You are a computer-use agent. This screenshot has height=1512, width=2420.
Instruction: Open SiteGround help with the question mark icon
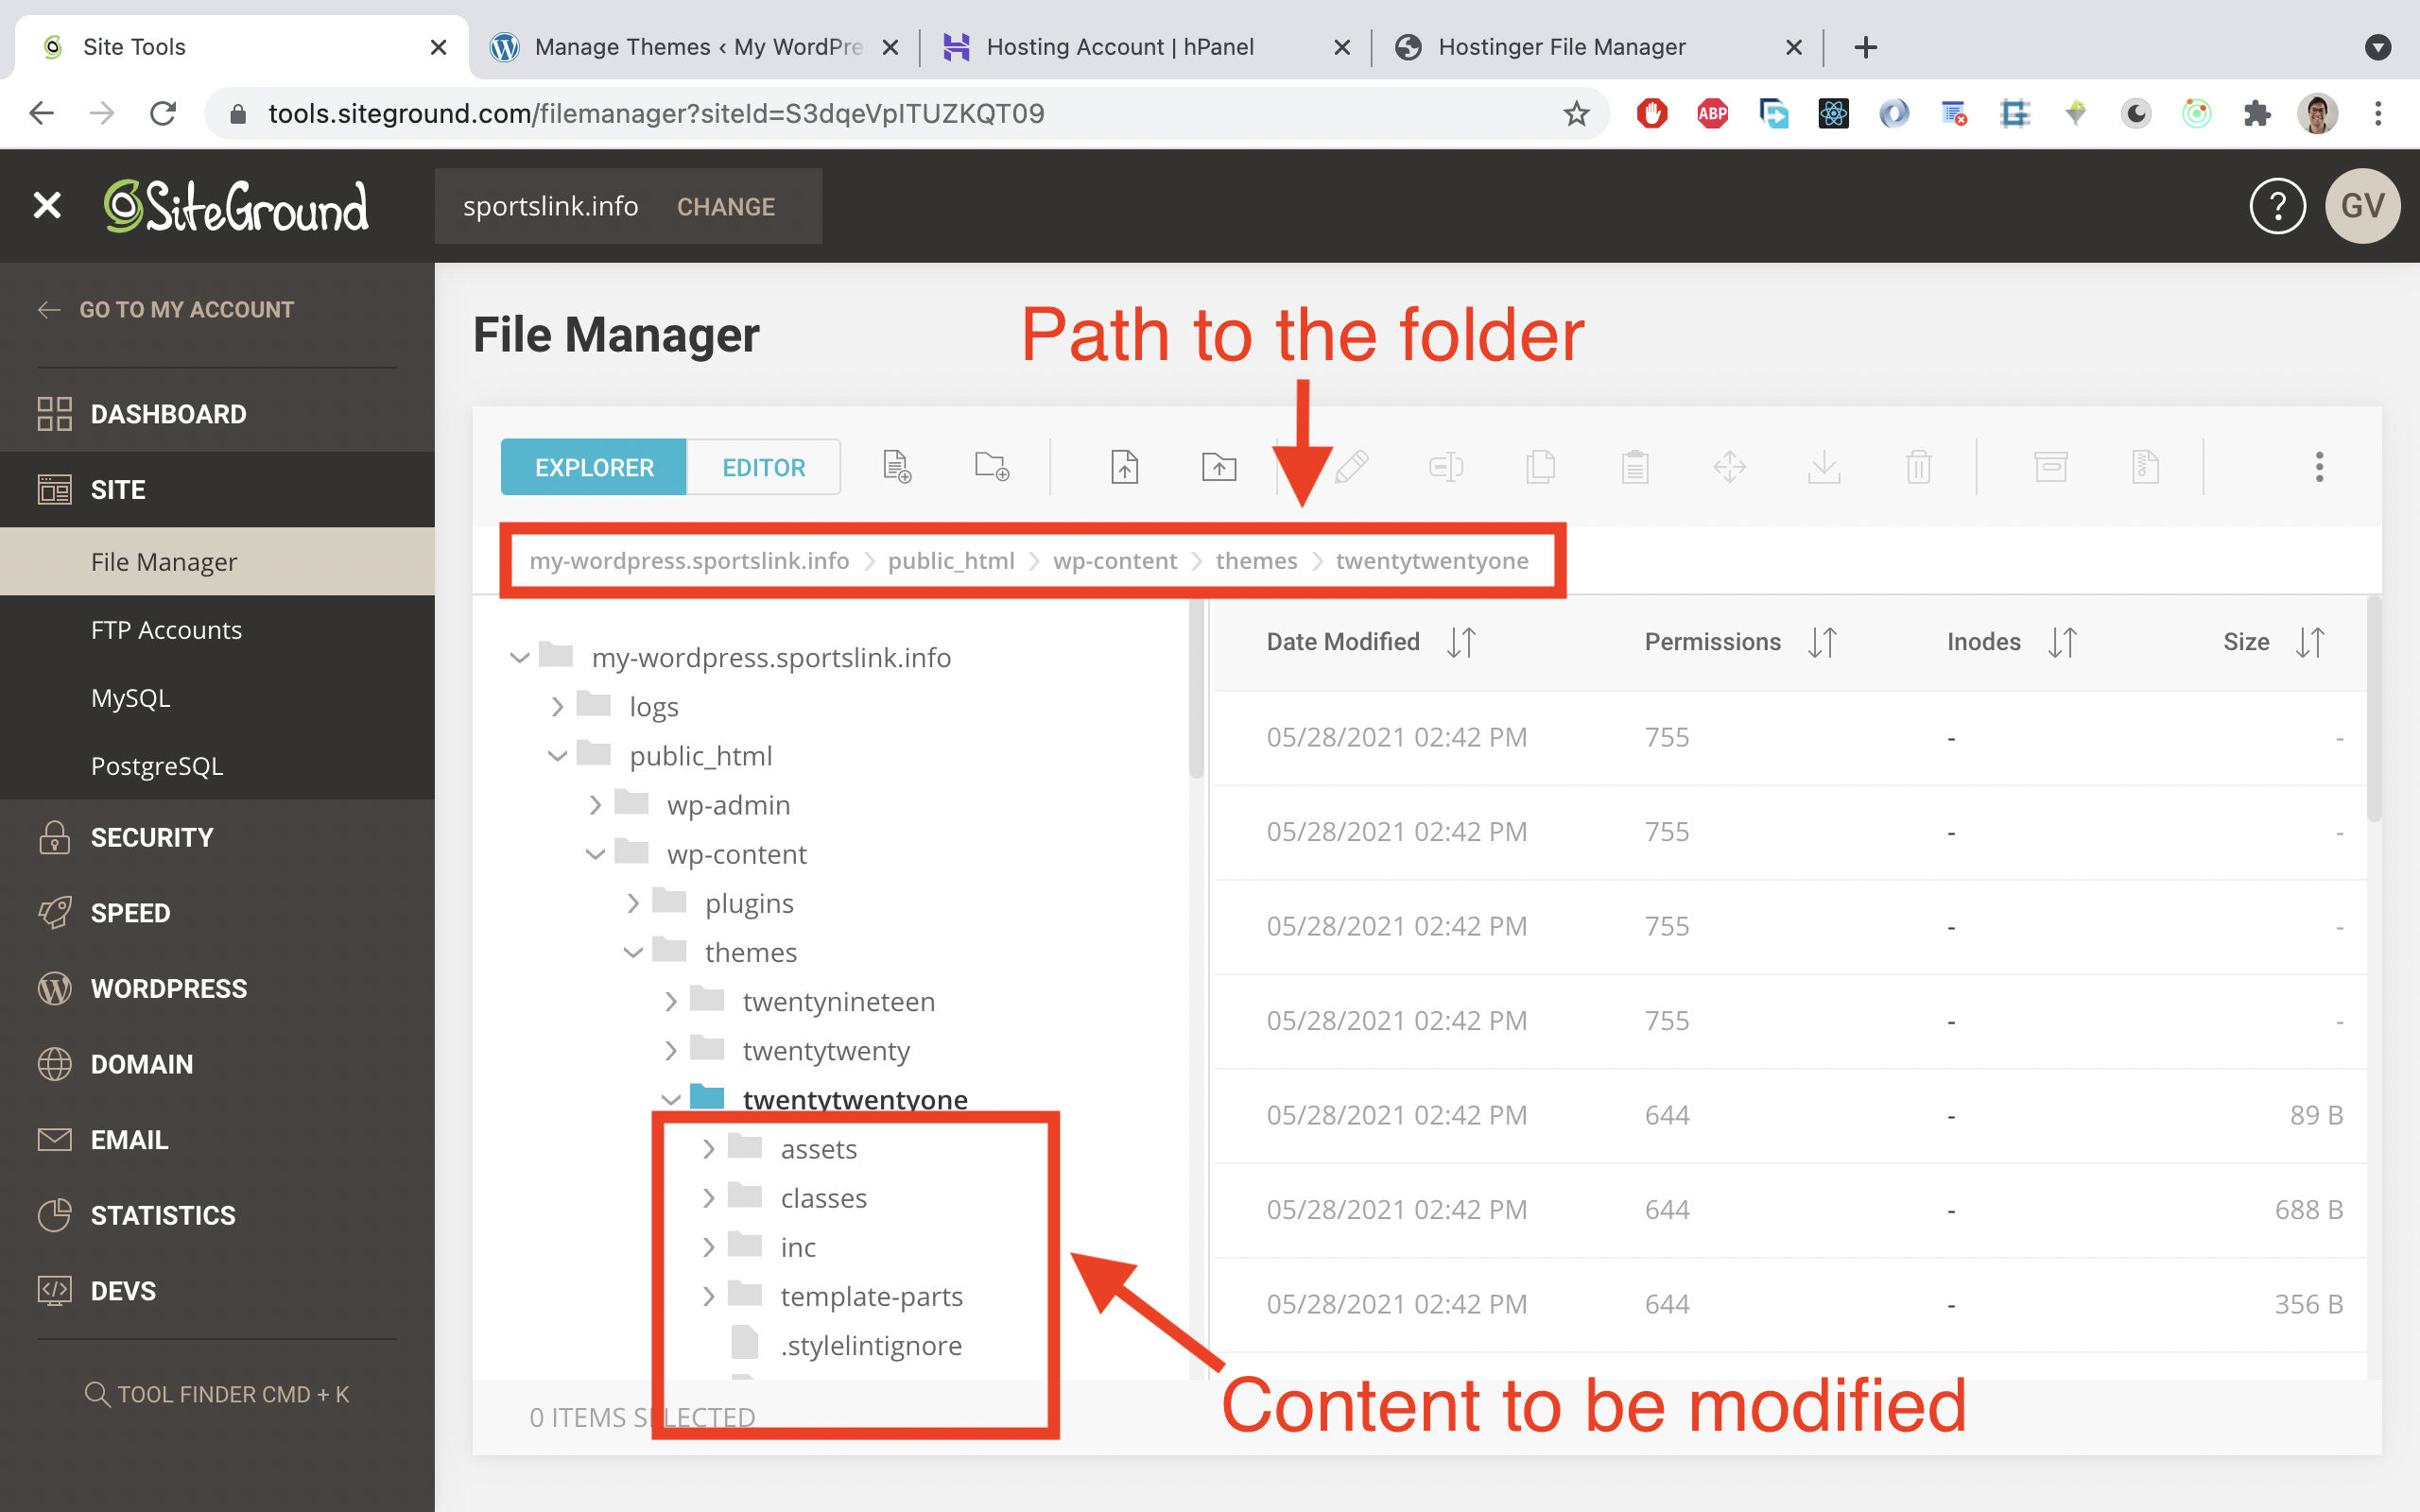(x=2277, y=206)
